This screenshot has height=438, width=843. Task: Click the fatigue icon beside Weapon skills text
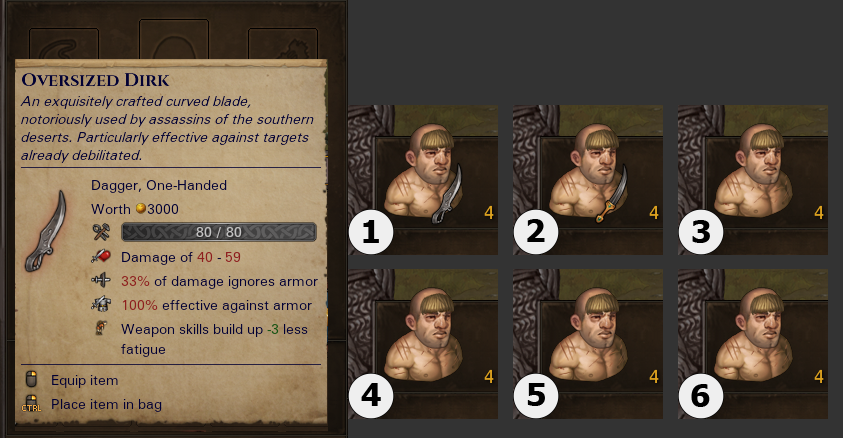tap(101, 328)
